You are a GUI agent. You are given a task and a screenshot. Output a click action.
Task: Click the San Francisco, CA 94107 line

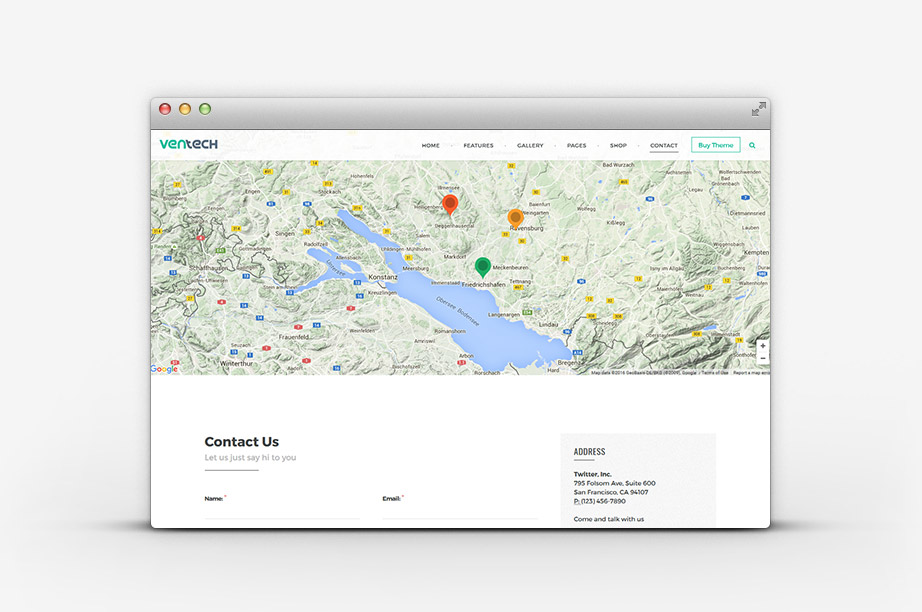coord(611,492)
